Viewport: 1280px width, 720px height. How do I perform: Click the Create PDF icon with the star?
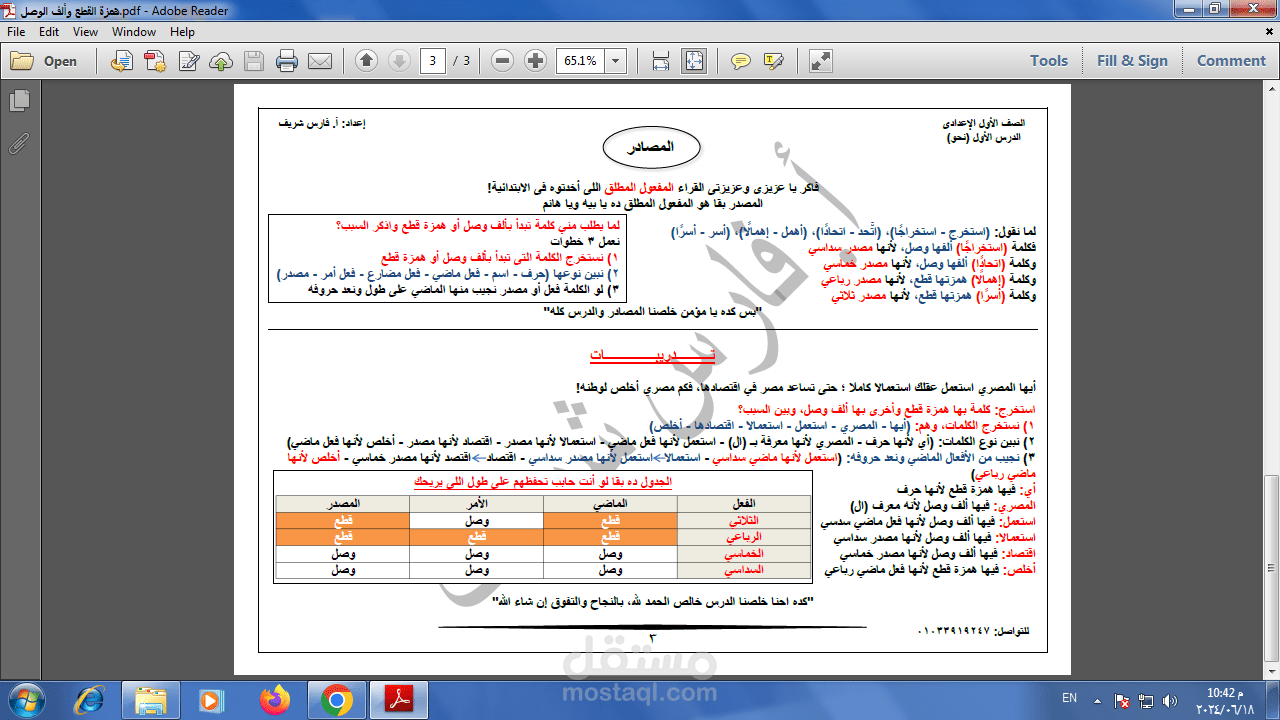pos(155,61)
